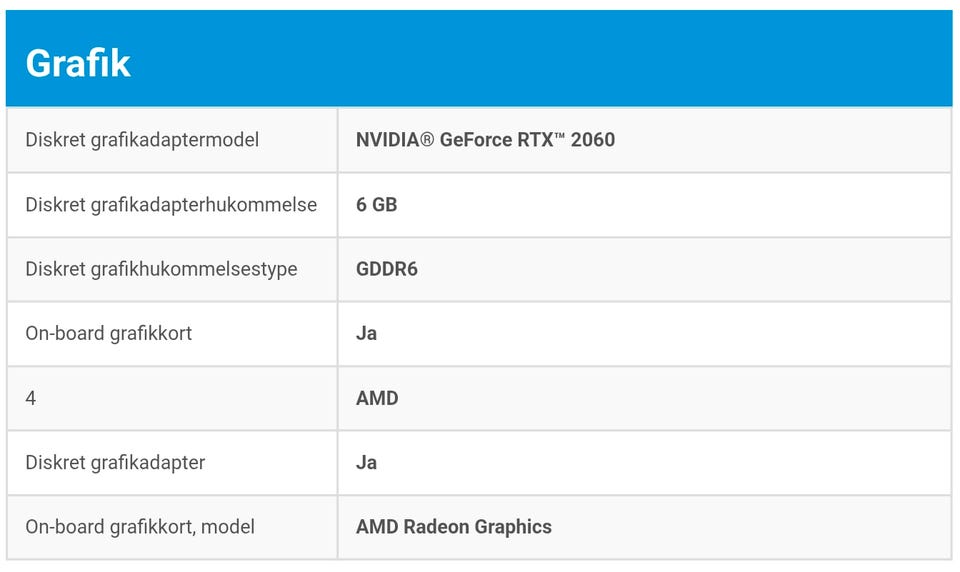This screenshot has height=572, width=960.
Task: Select the "AMD" value beside the "4" label
Action: (x=377, y=398)
